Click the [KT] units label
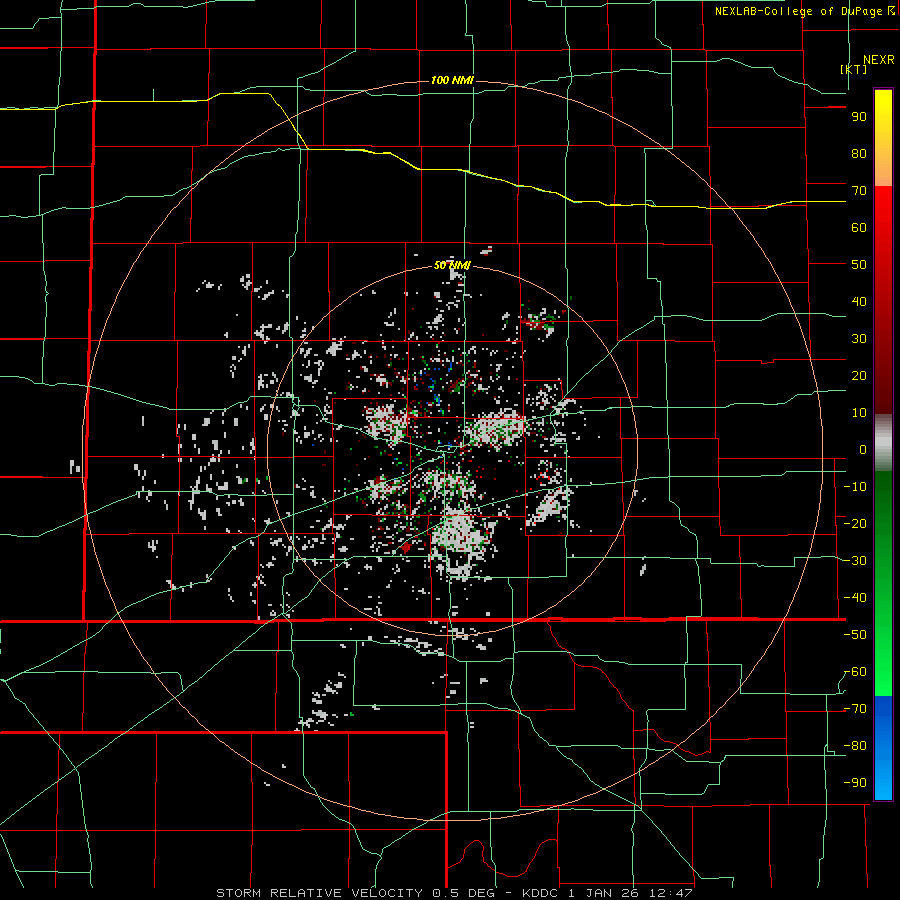900x900 pixels. tap(854, 69)
